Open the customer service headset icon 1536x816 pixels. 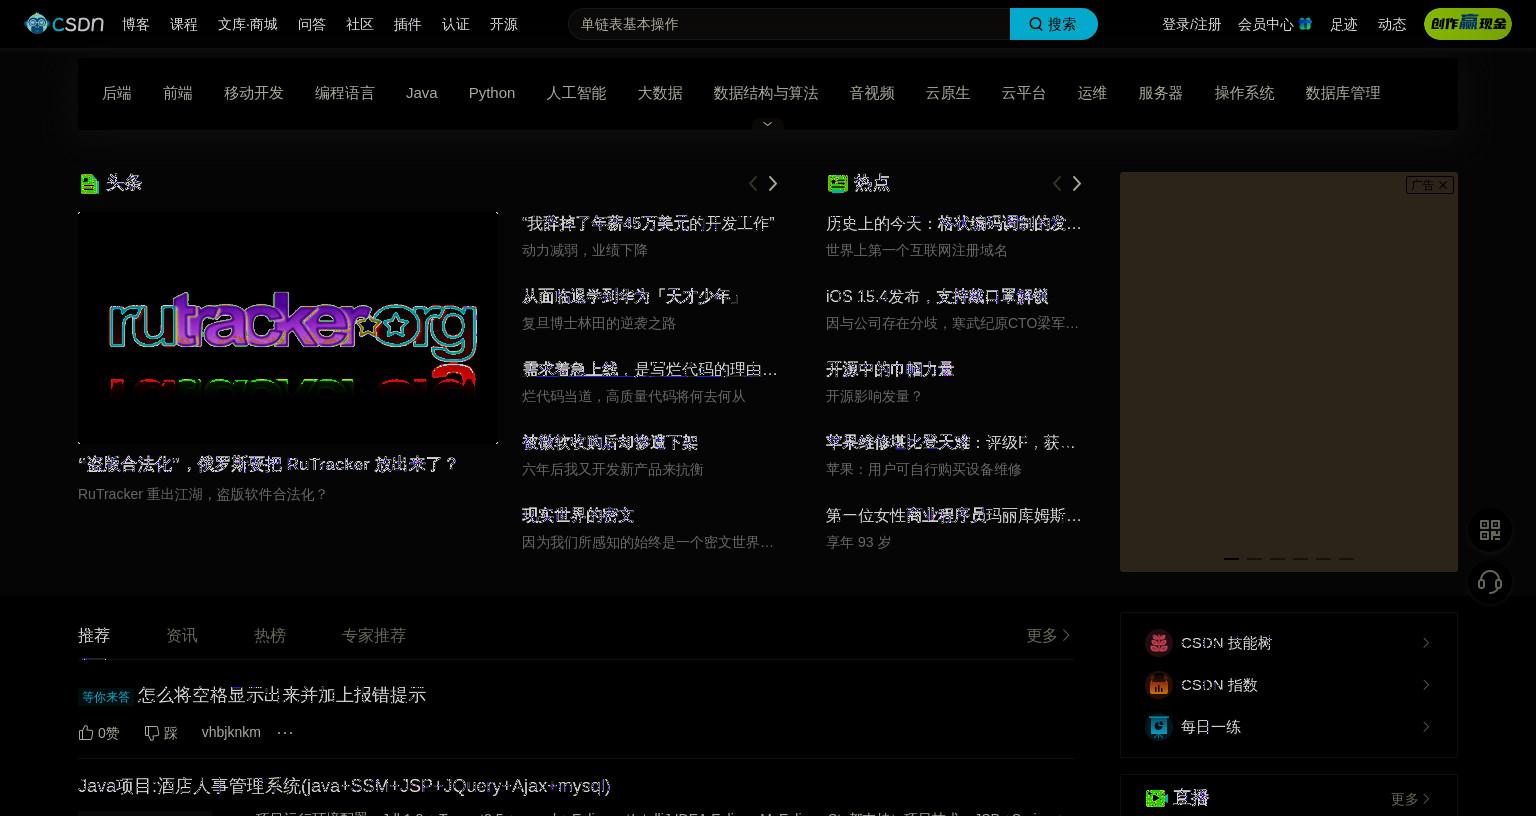(1490, 582)
